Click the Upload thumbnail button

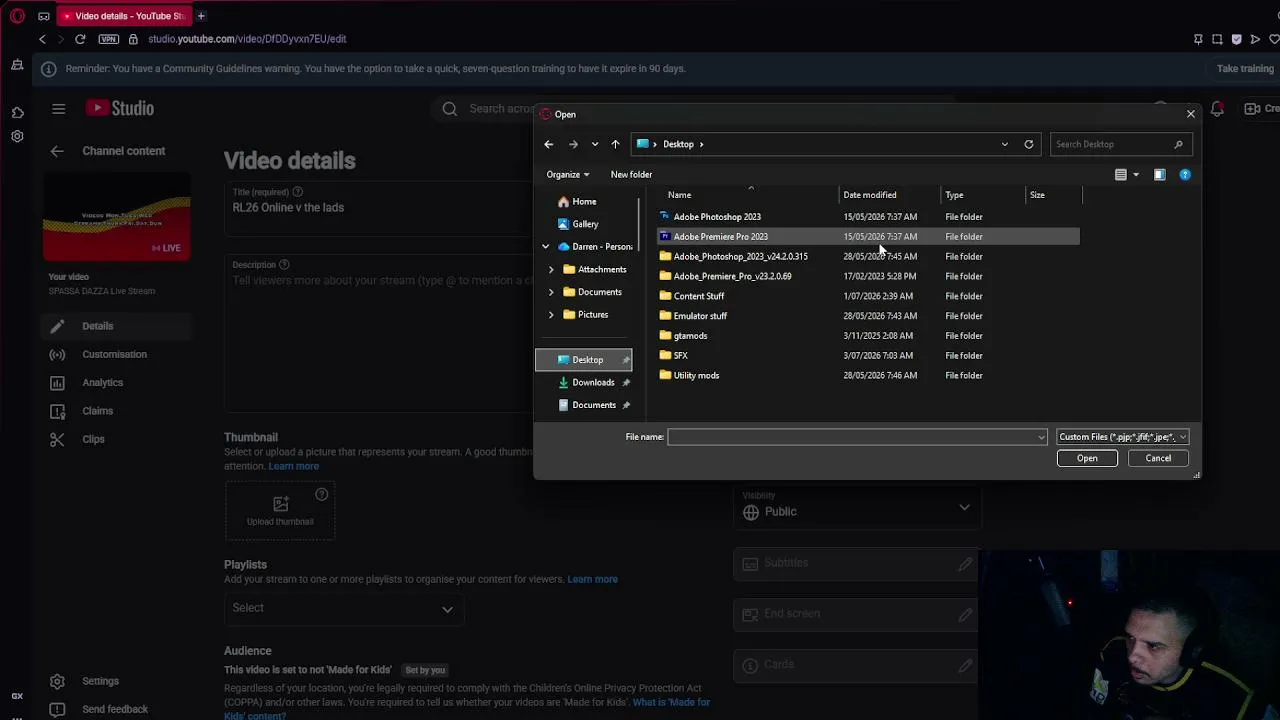(280, 510)
